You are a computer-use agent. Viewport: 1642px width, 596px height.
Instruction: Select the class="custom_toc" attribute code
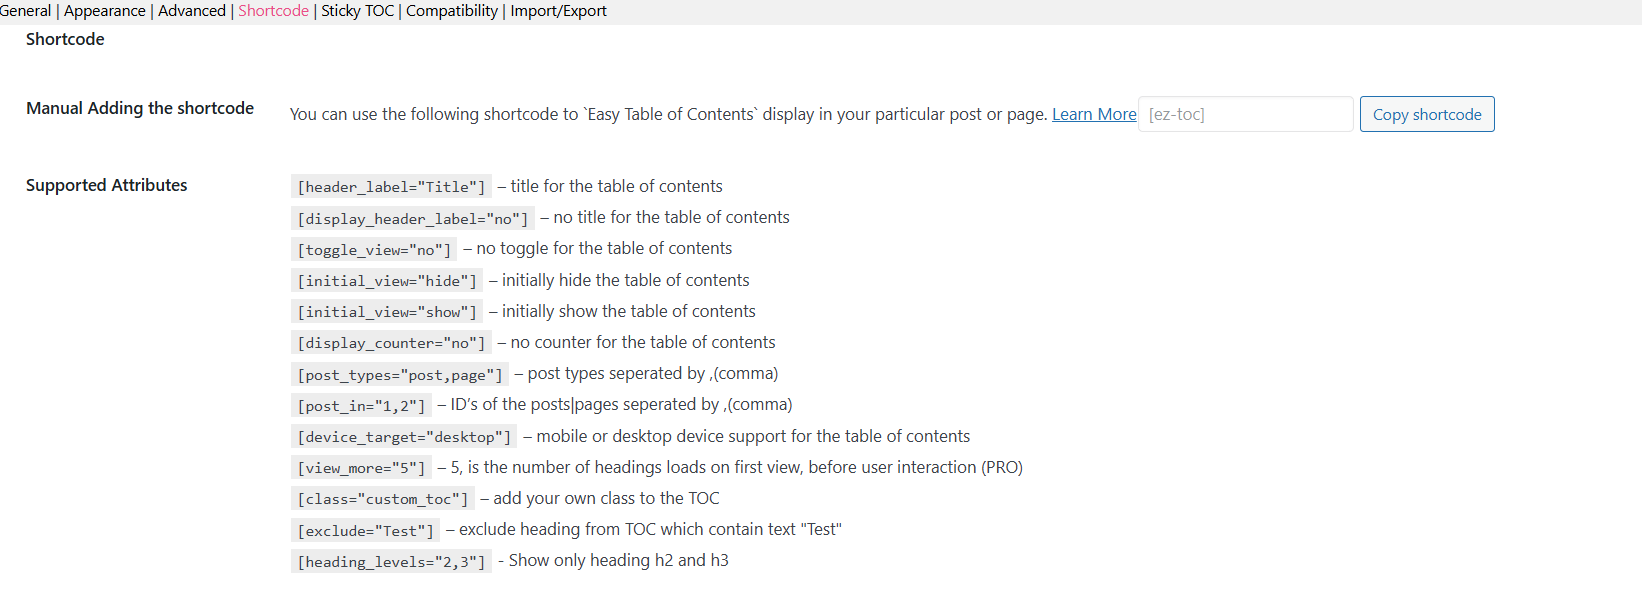pos(382,499)
